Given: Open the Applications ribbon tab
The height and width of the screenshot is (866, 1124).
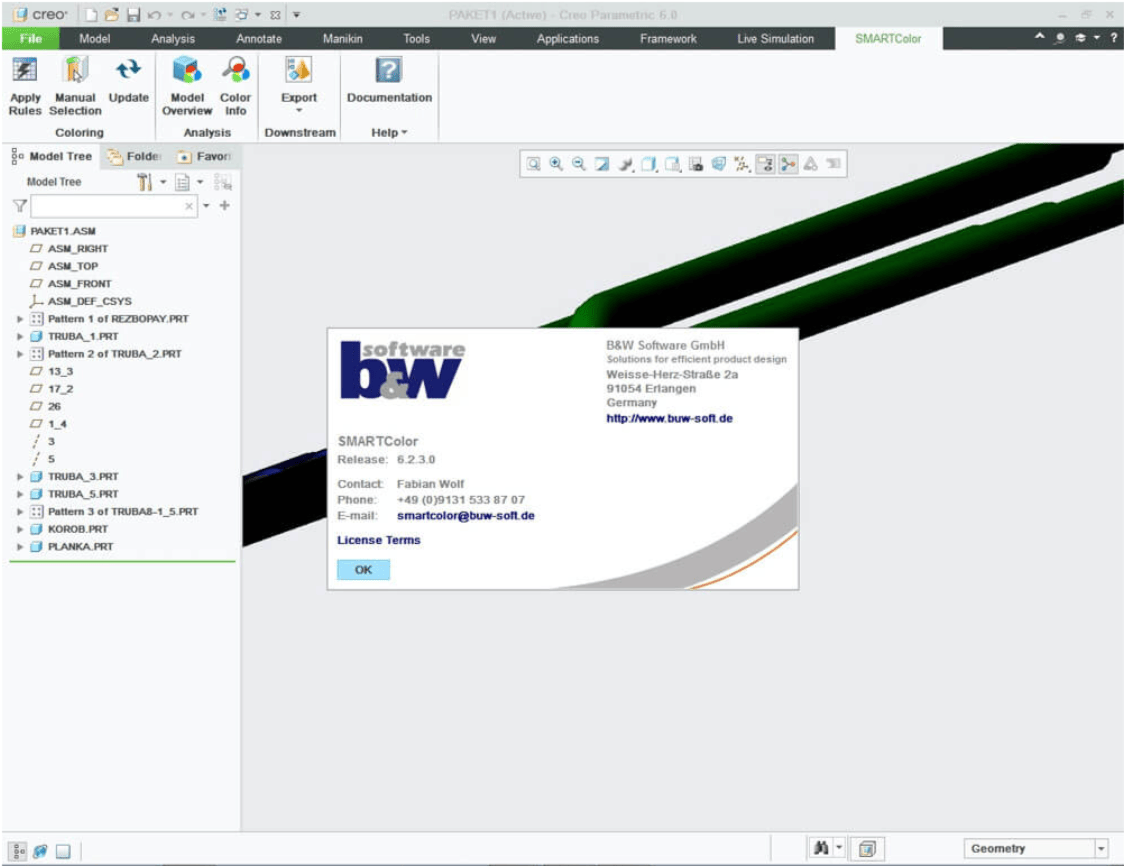Looking at the screenshot, I should tap(568, 39).
